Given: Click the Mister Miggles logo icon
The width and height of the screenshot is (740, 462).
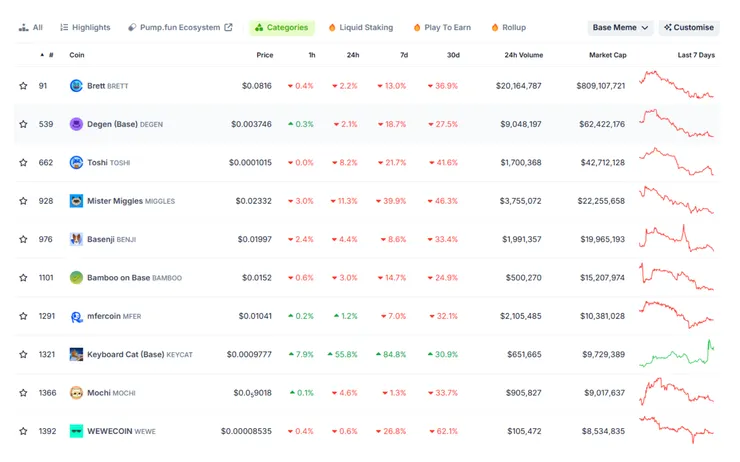Looking at the screenshot, I should (x=76, y=201).
